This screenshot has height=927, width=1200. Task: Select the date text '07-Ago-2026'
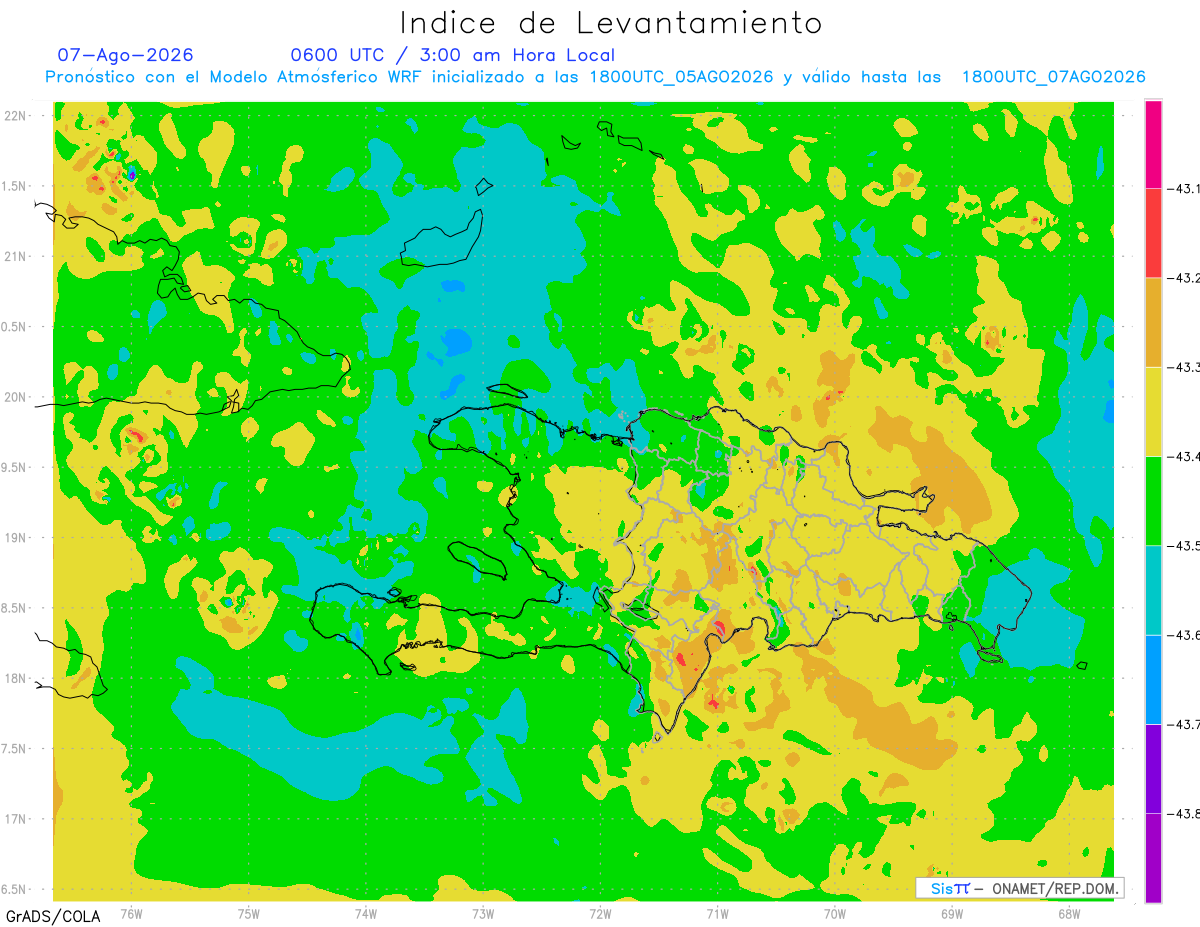(125, 55)
